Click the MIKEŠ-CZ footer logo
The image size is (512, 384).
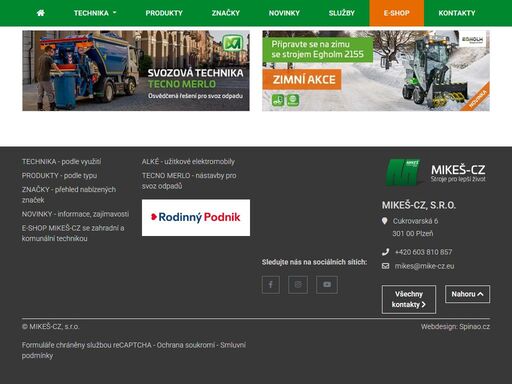pos(435,172)
